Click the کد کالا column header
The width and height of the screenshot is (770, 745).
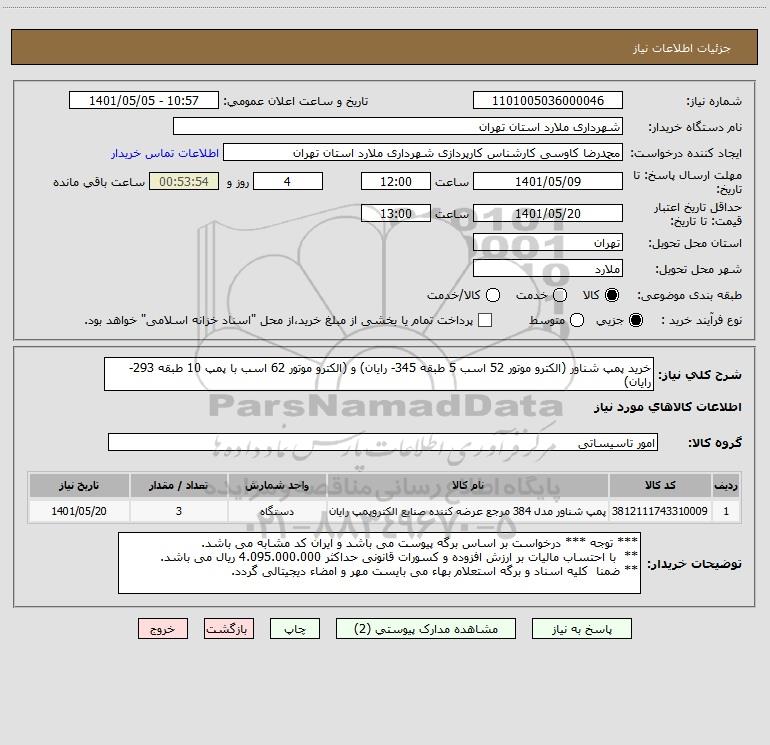point(660,485)
